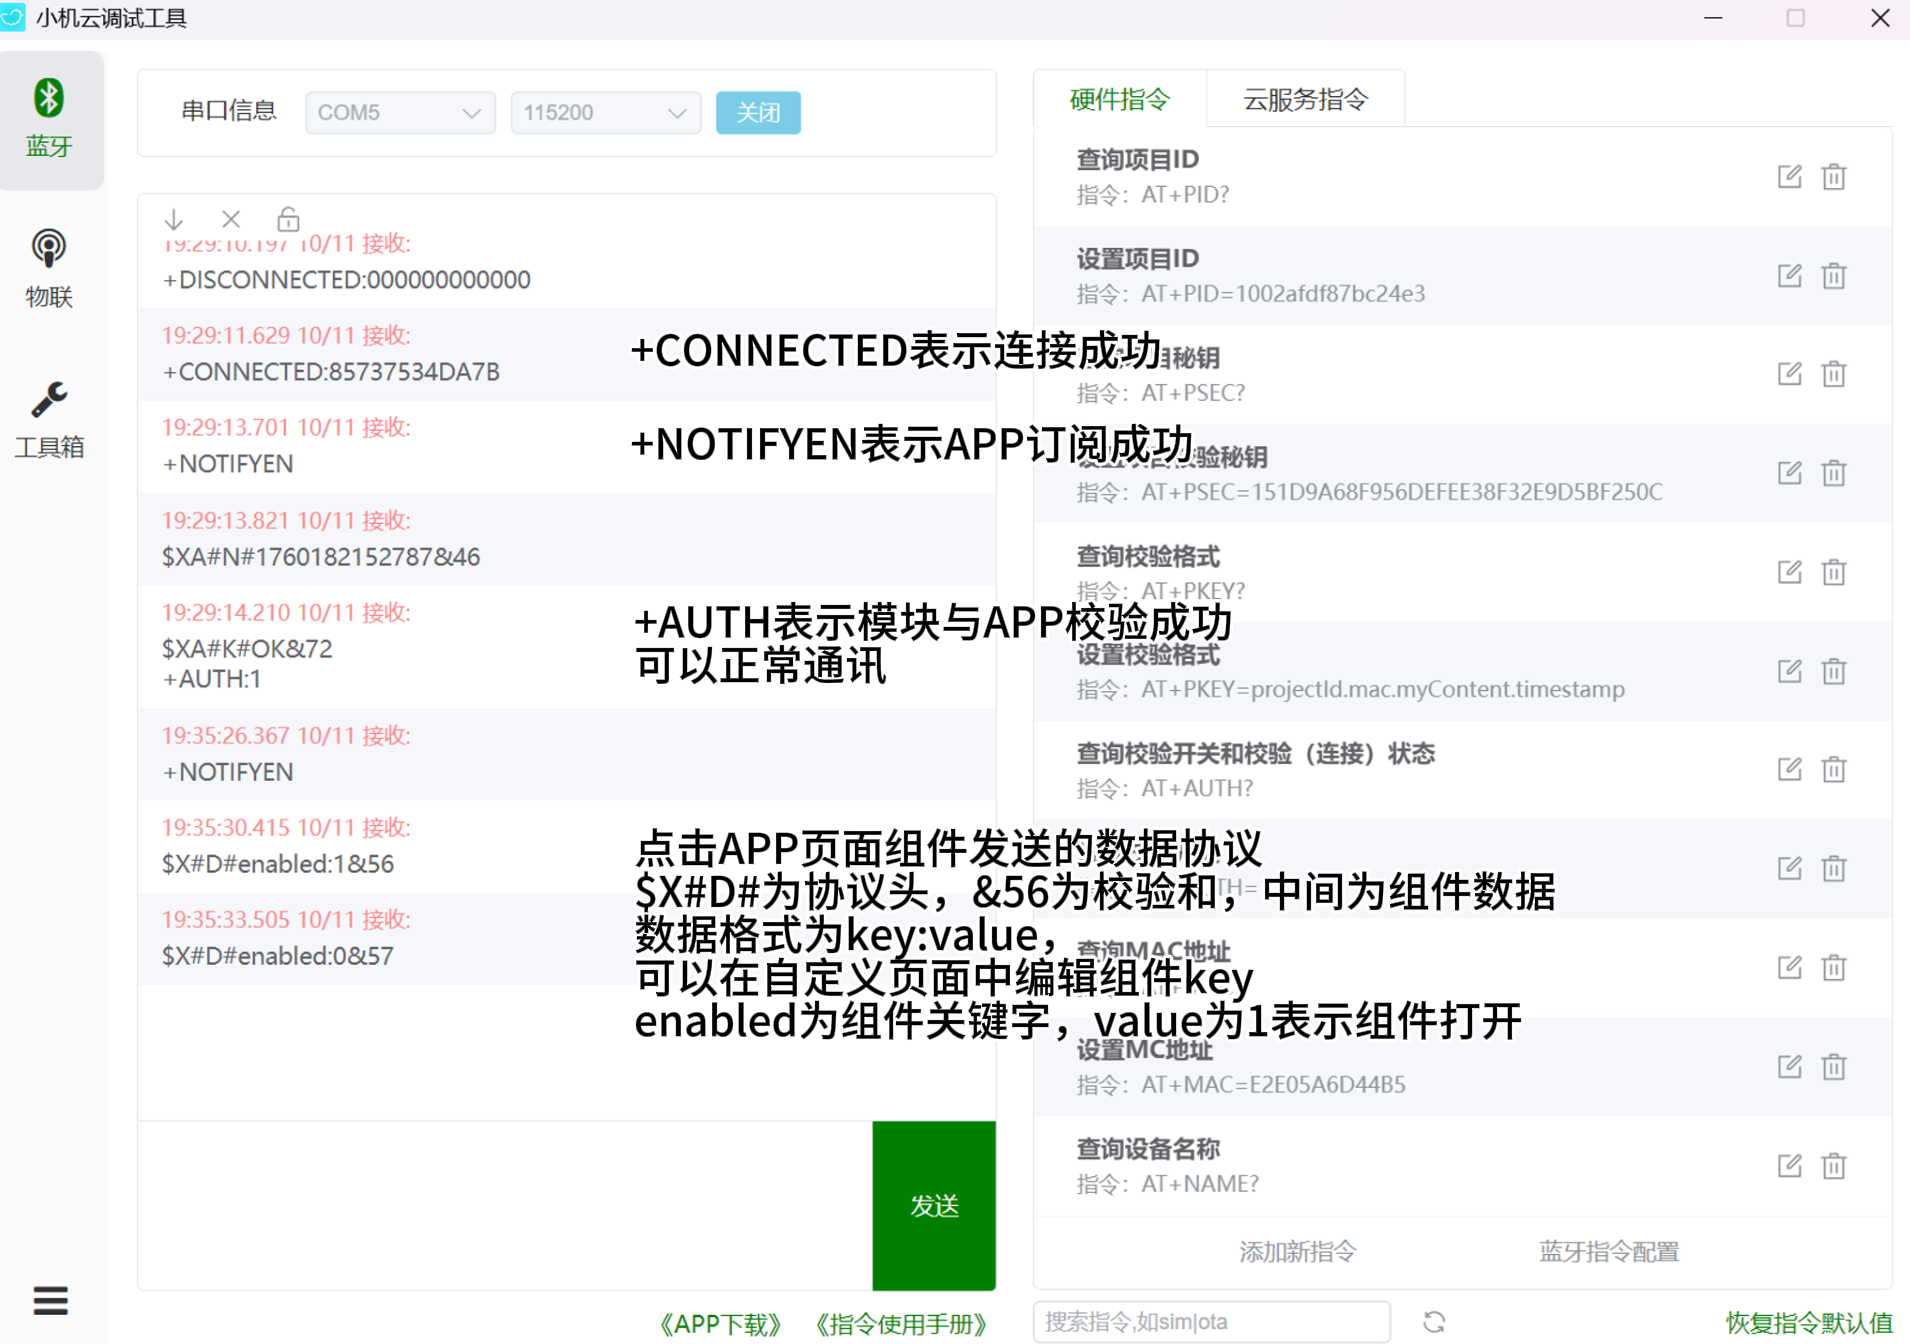Clear the log with the X icon
The height and width of the screenshot is (1344, 1910).
pos(231,219)
